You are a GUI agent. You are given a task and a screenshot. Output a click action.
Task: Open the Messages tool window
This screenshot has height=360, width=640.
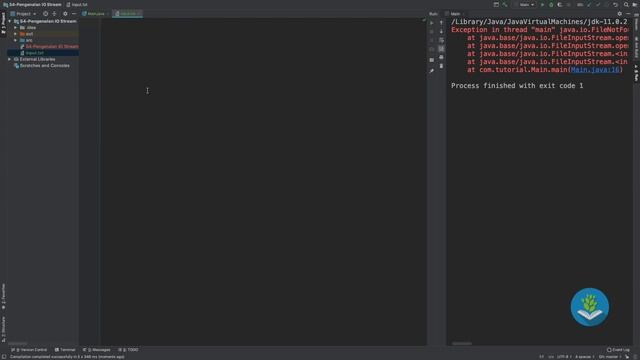tap(97, 350)
